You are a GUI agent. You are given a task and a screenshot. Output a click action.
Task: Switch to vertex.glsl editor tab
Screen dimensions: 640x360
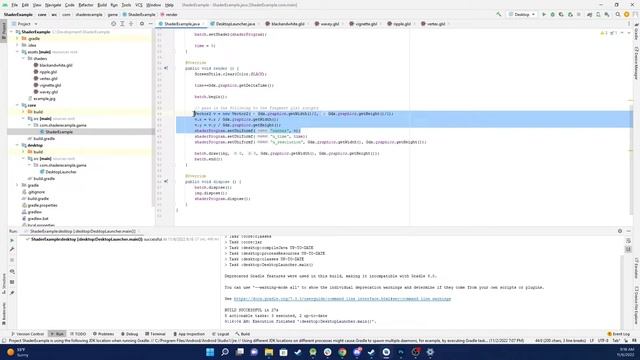pos(436,24)
